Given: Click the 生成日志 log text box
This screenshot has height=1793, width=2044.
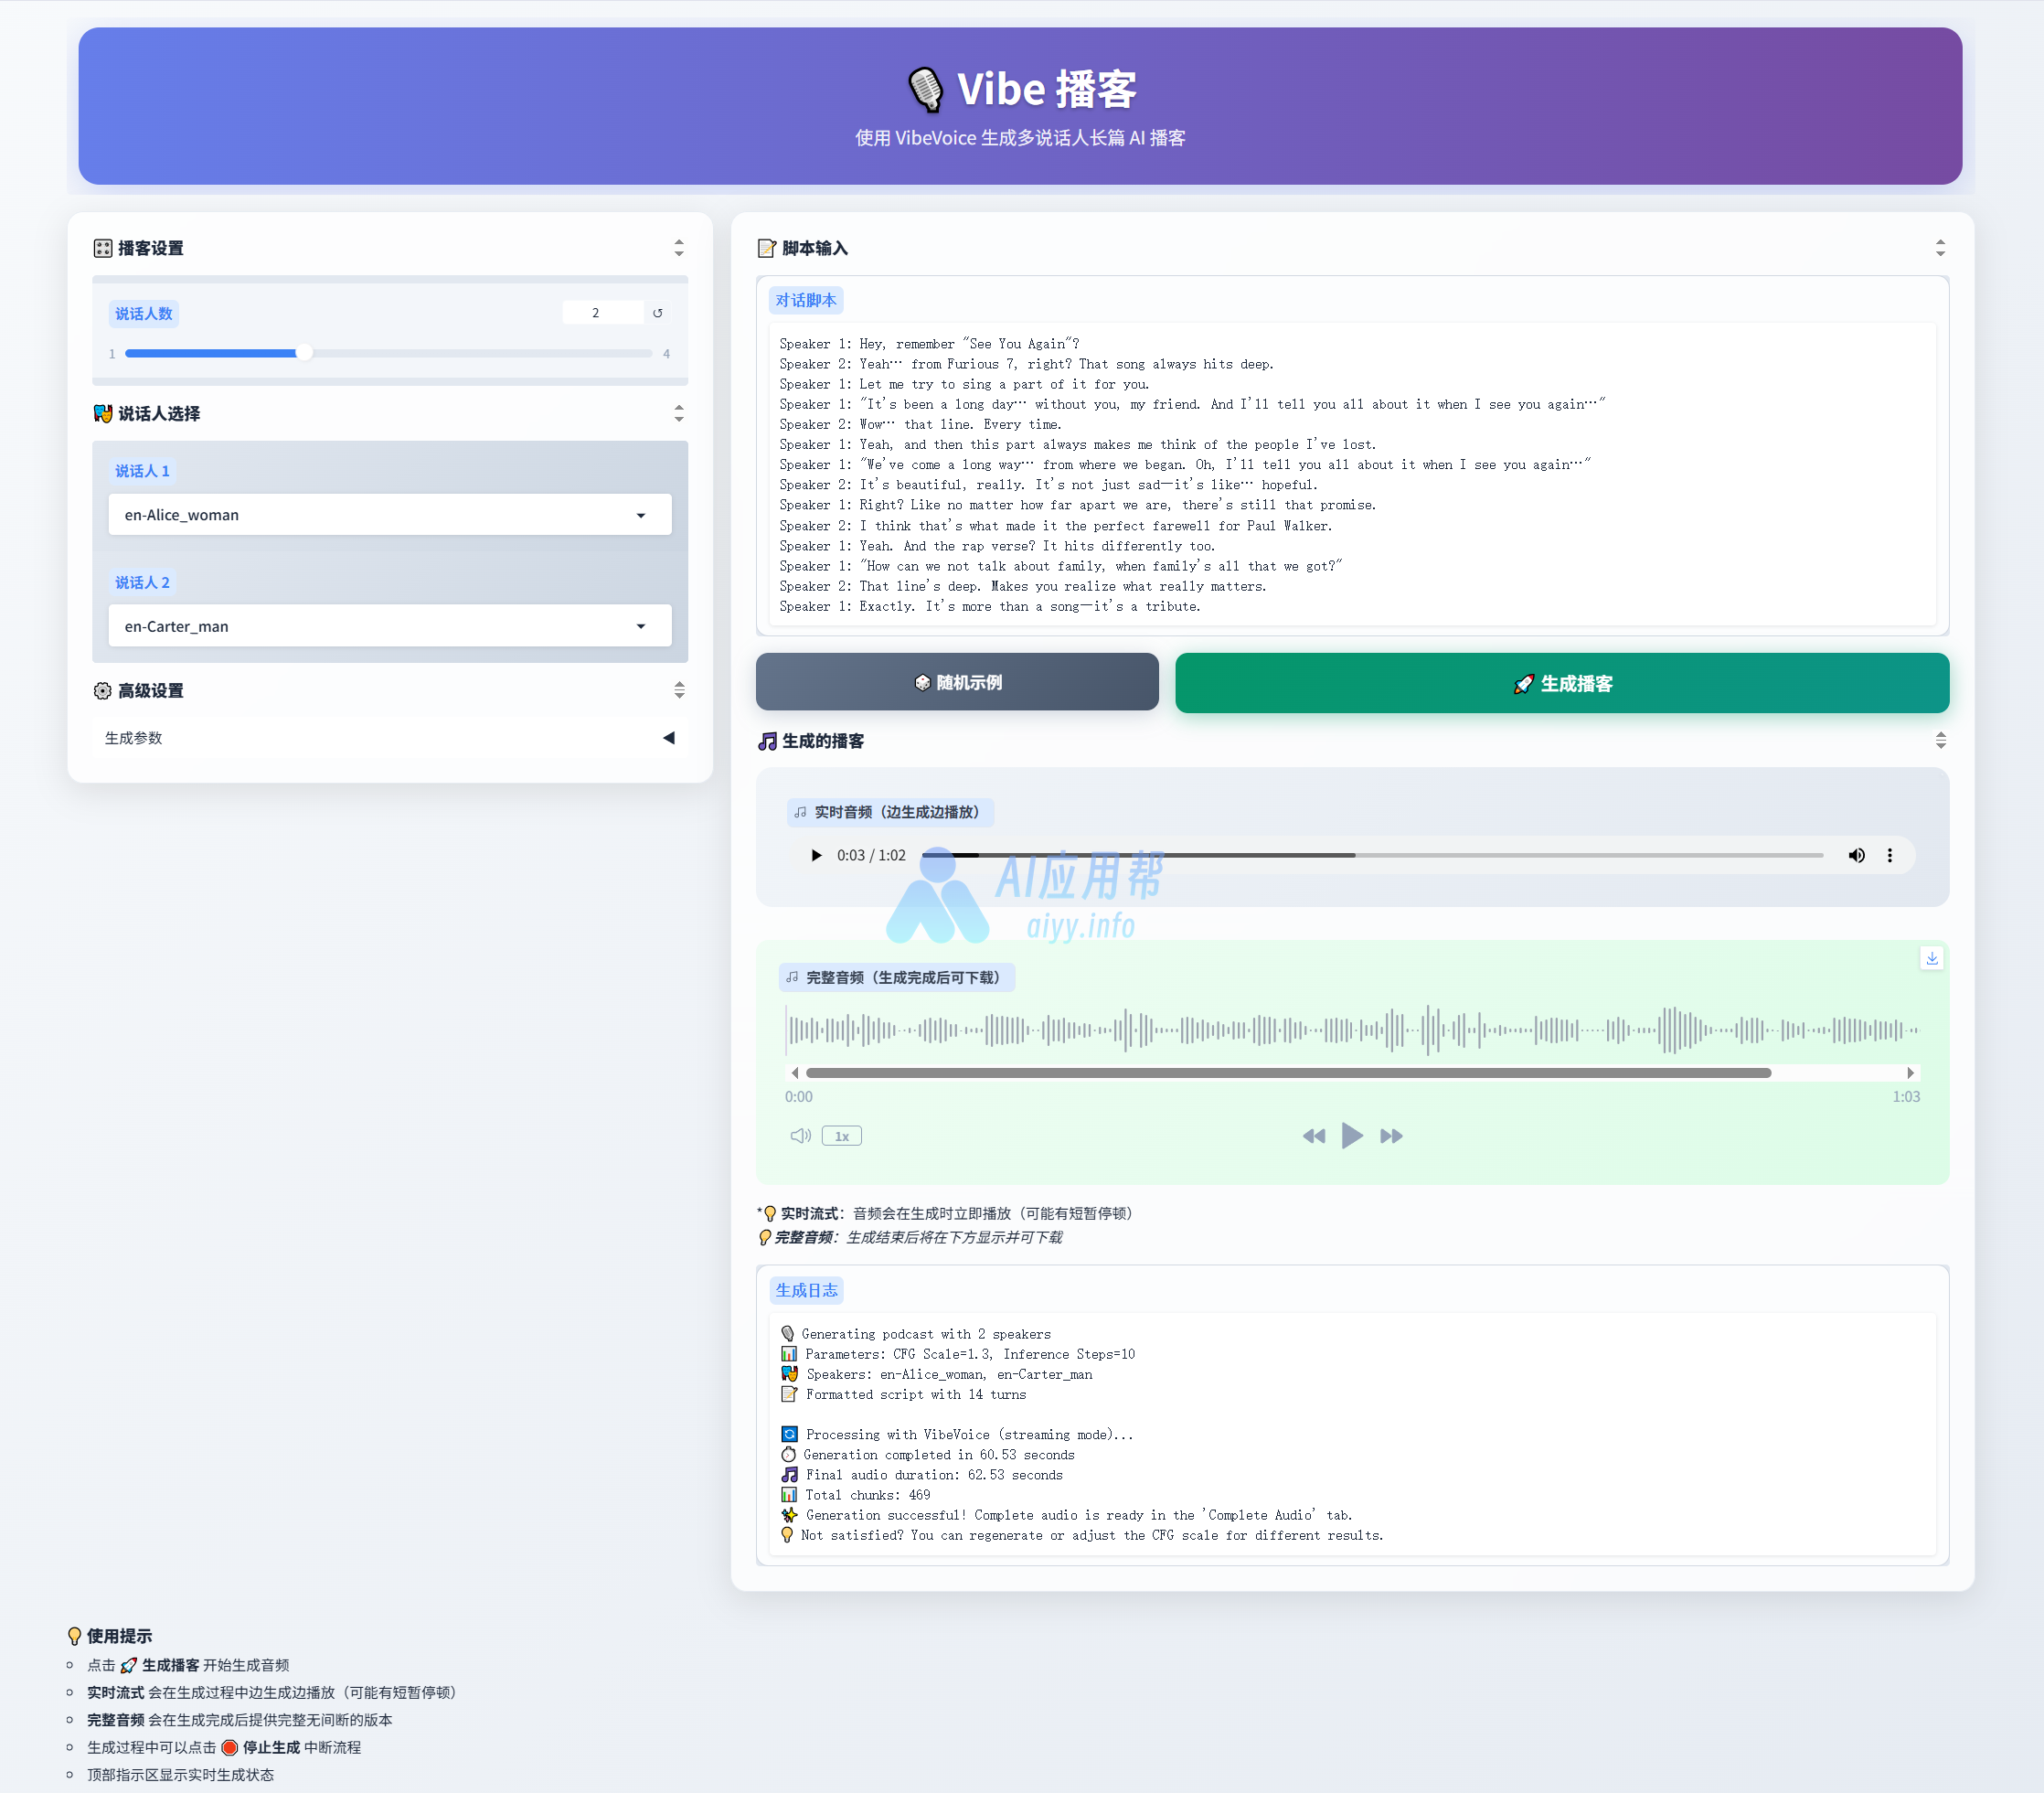Looking at the screenshot, I should point(1351,1434).
